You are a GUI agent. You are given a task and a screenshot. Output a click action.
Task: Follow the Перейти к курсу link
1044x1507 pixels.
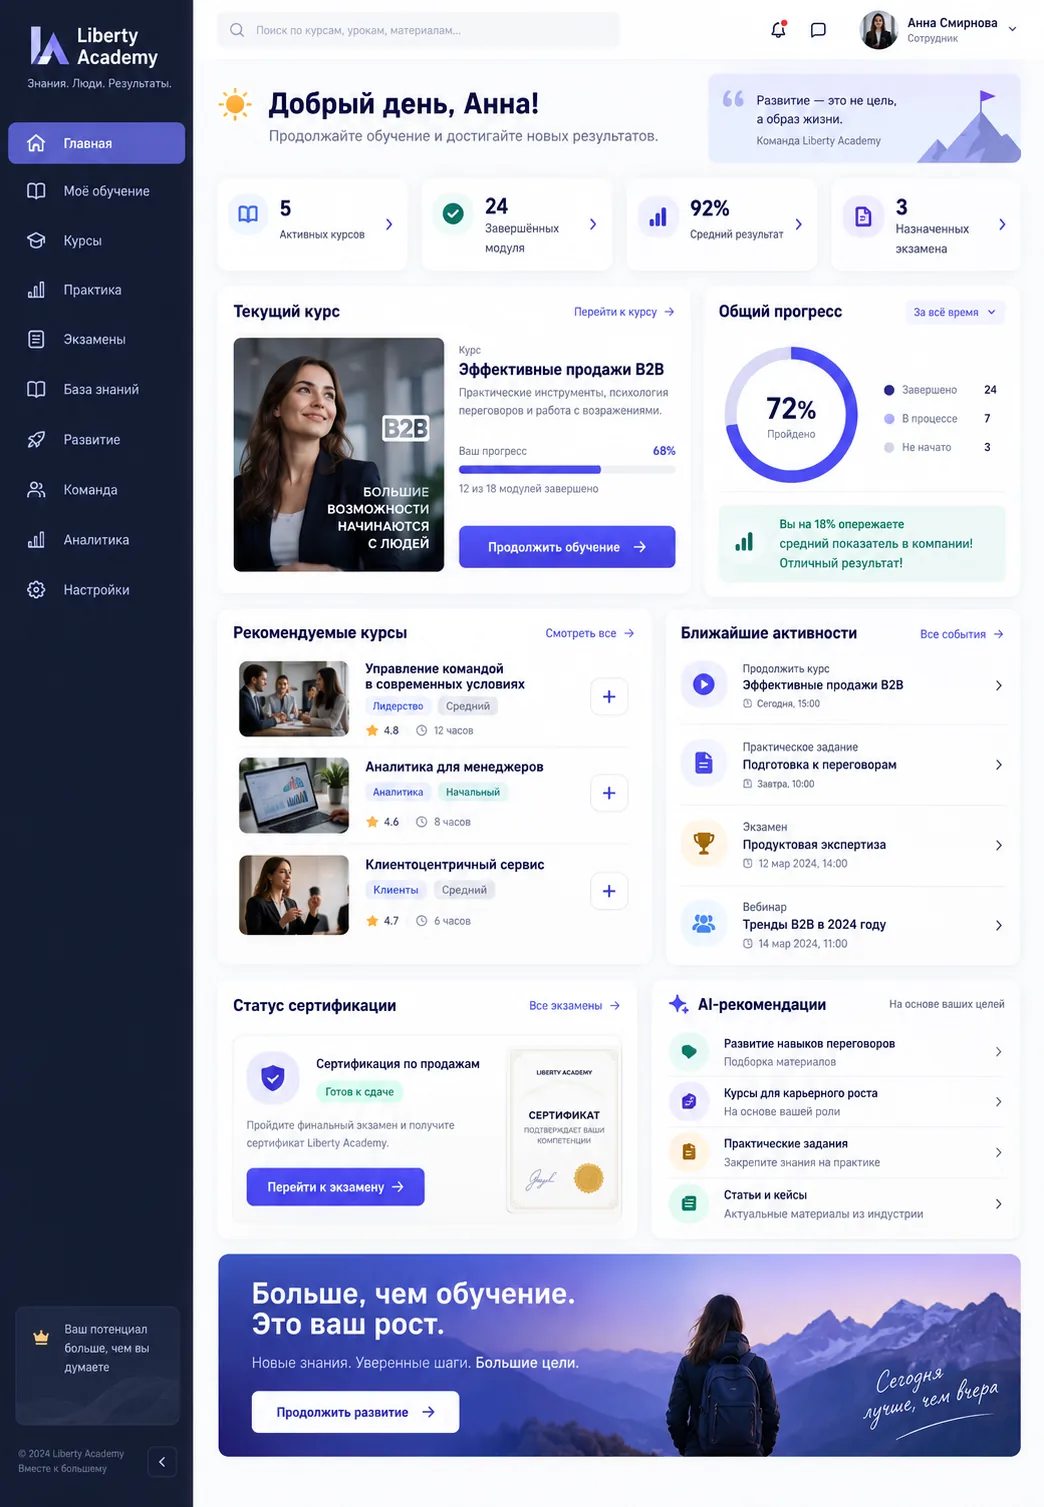click(x=624, y=312)
